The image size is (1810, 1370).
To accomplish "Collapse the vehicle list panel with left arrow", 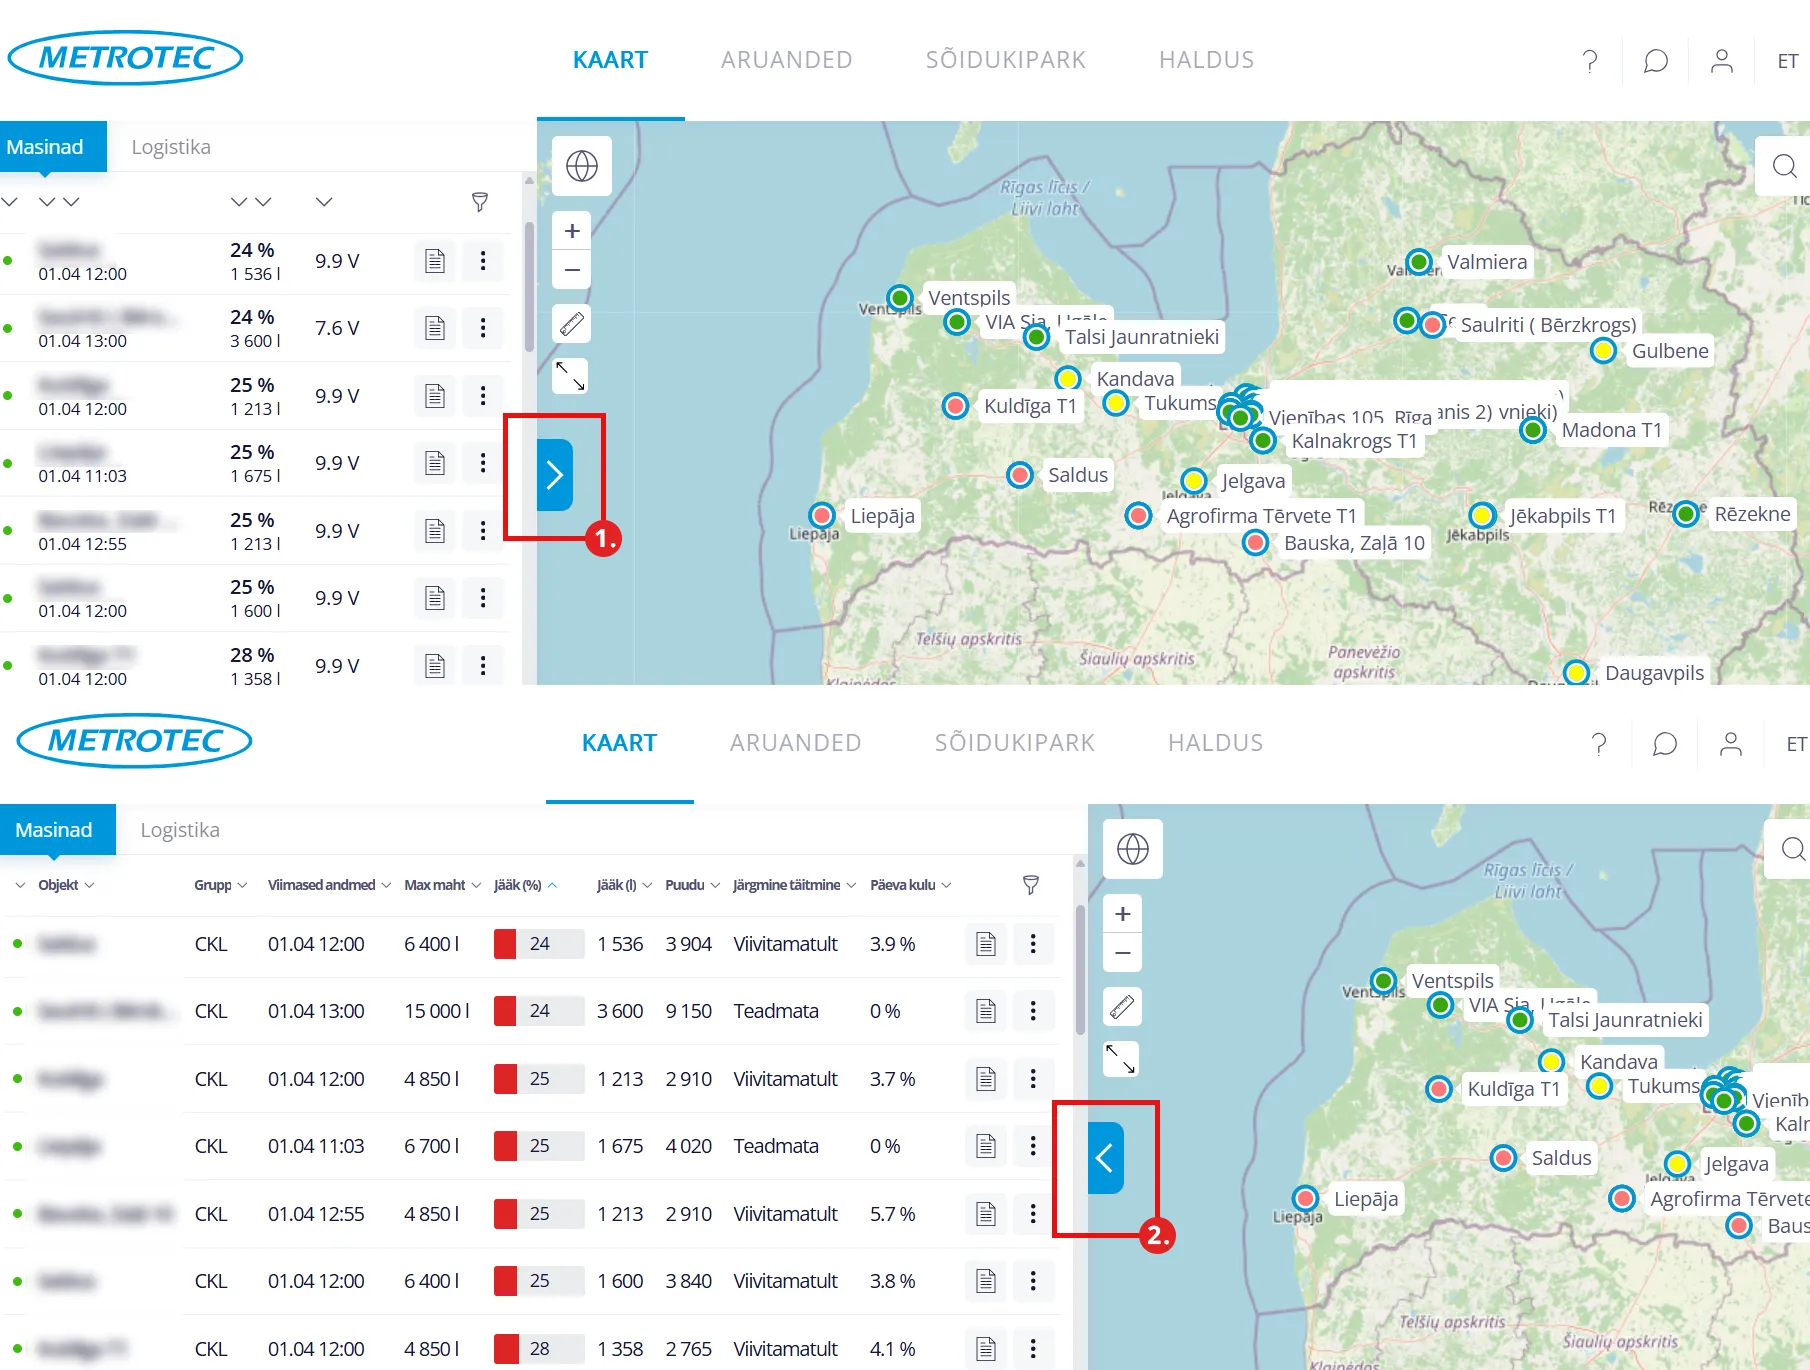I will [1105, 1158].
